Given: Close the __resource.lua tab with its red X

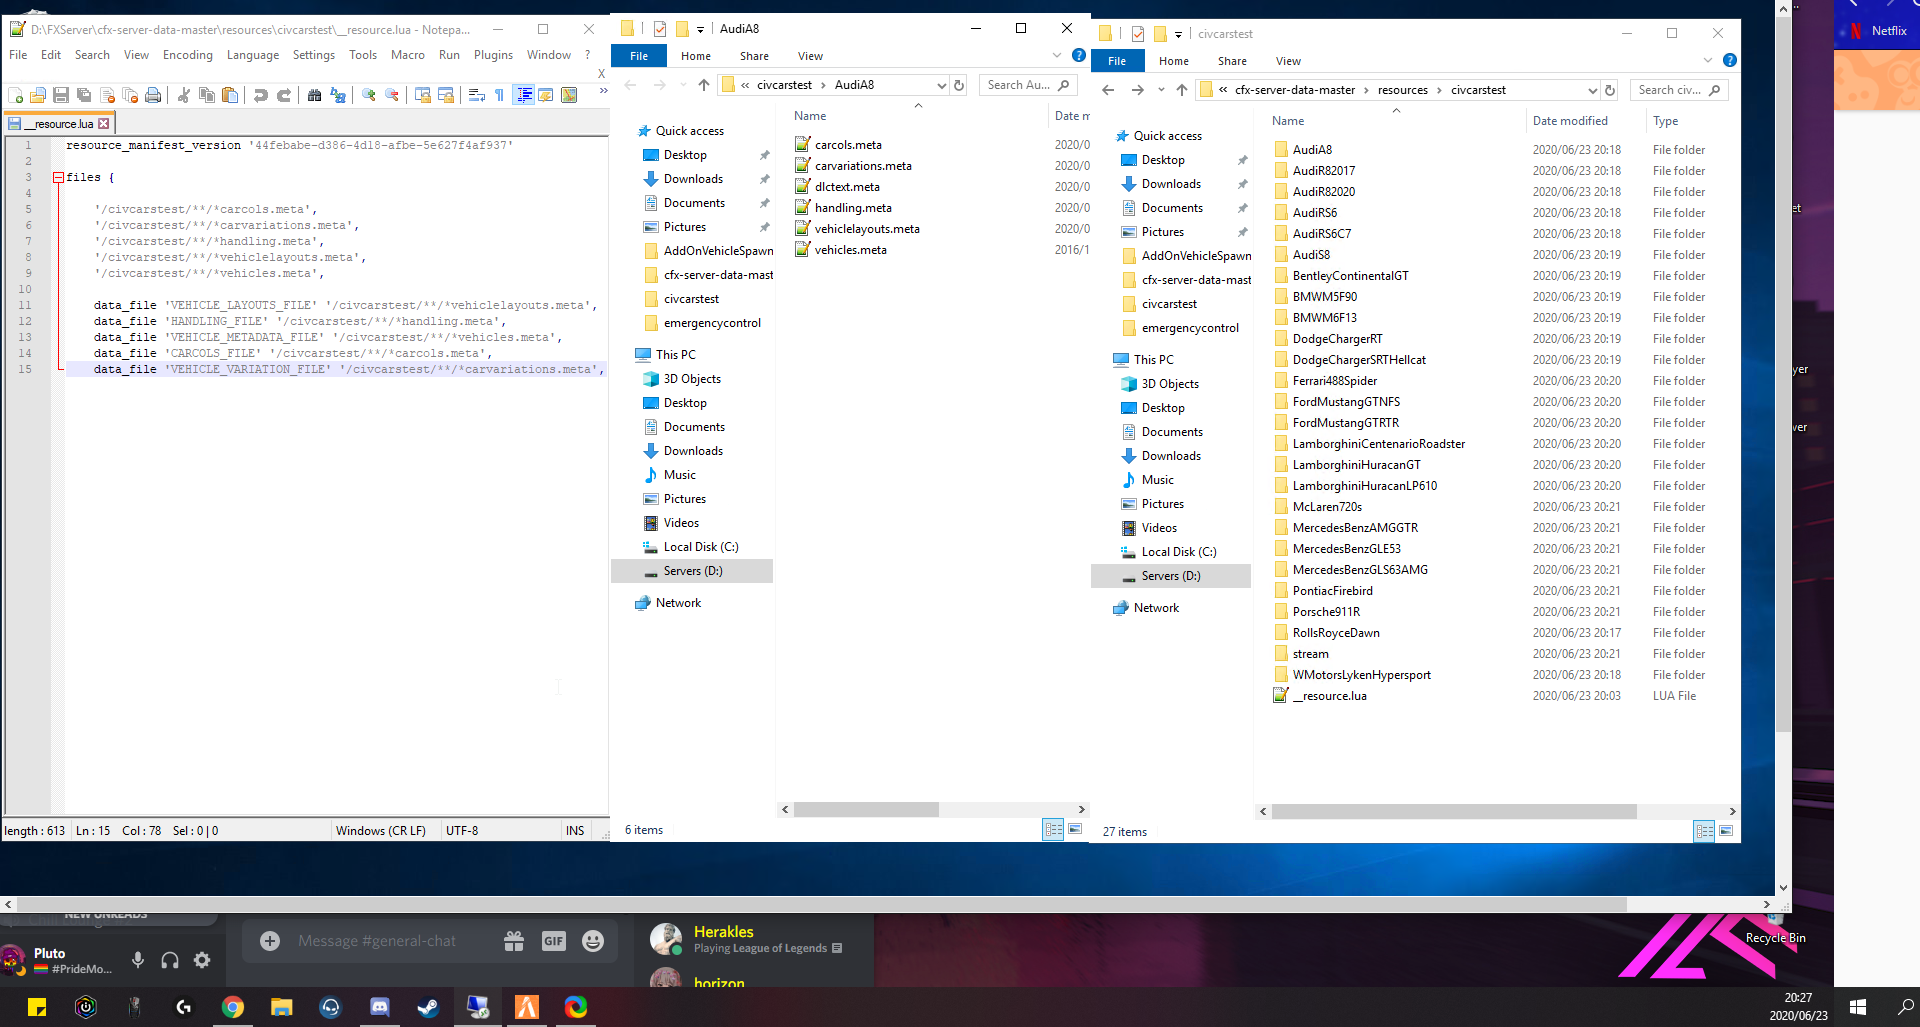Looking at the screenshot, I should pyautogui.click(x=103, y=124).
